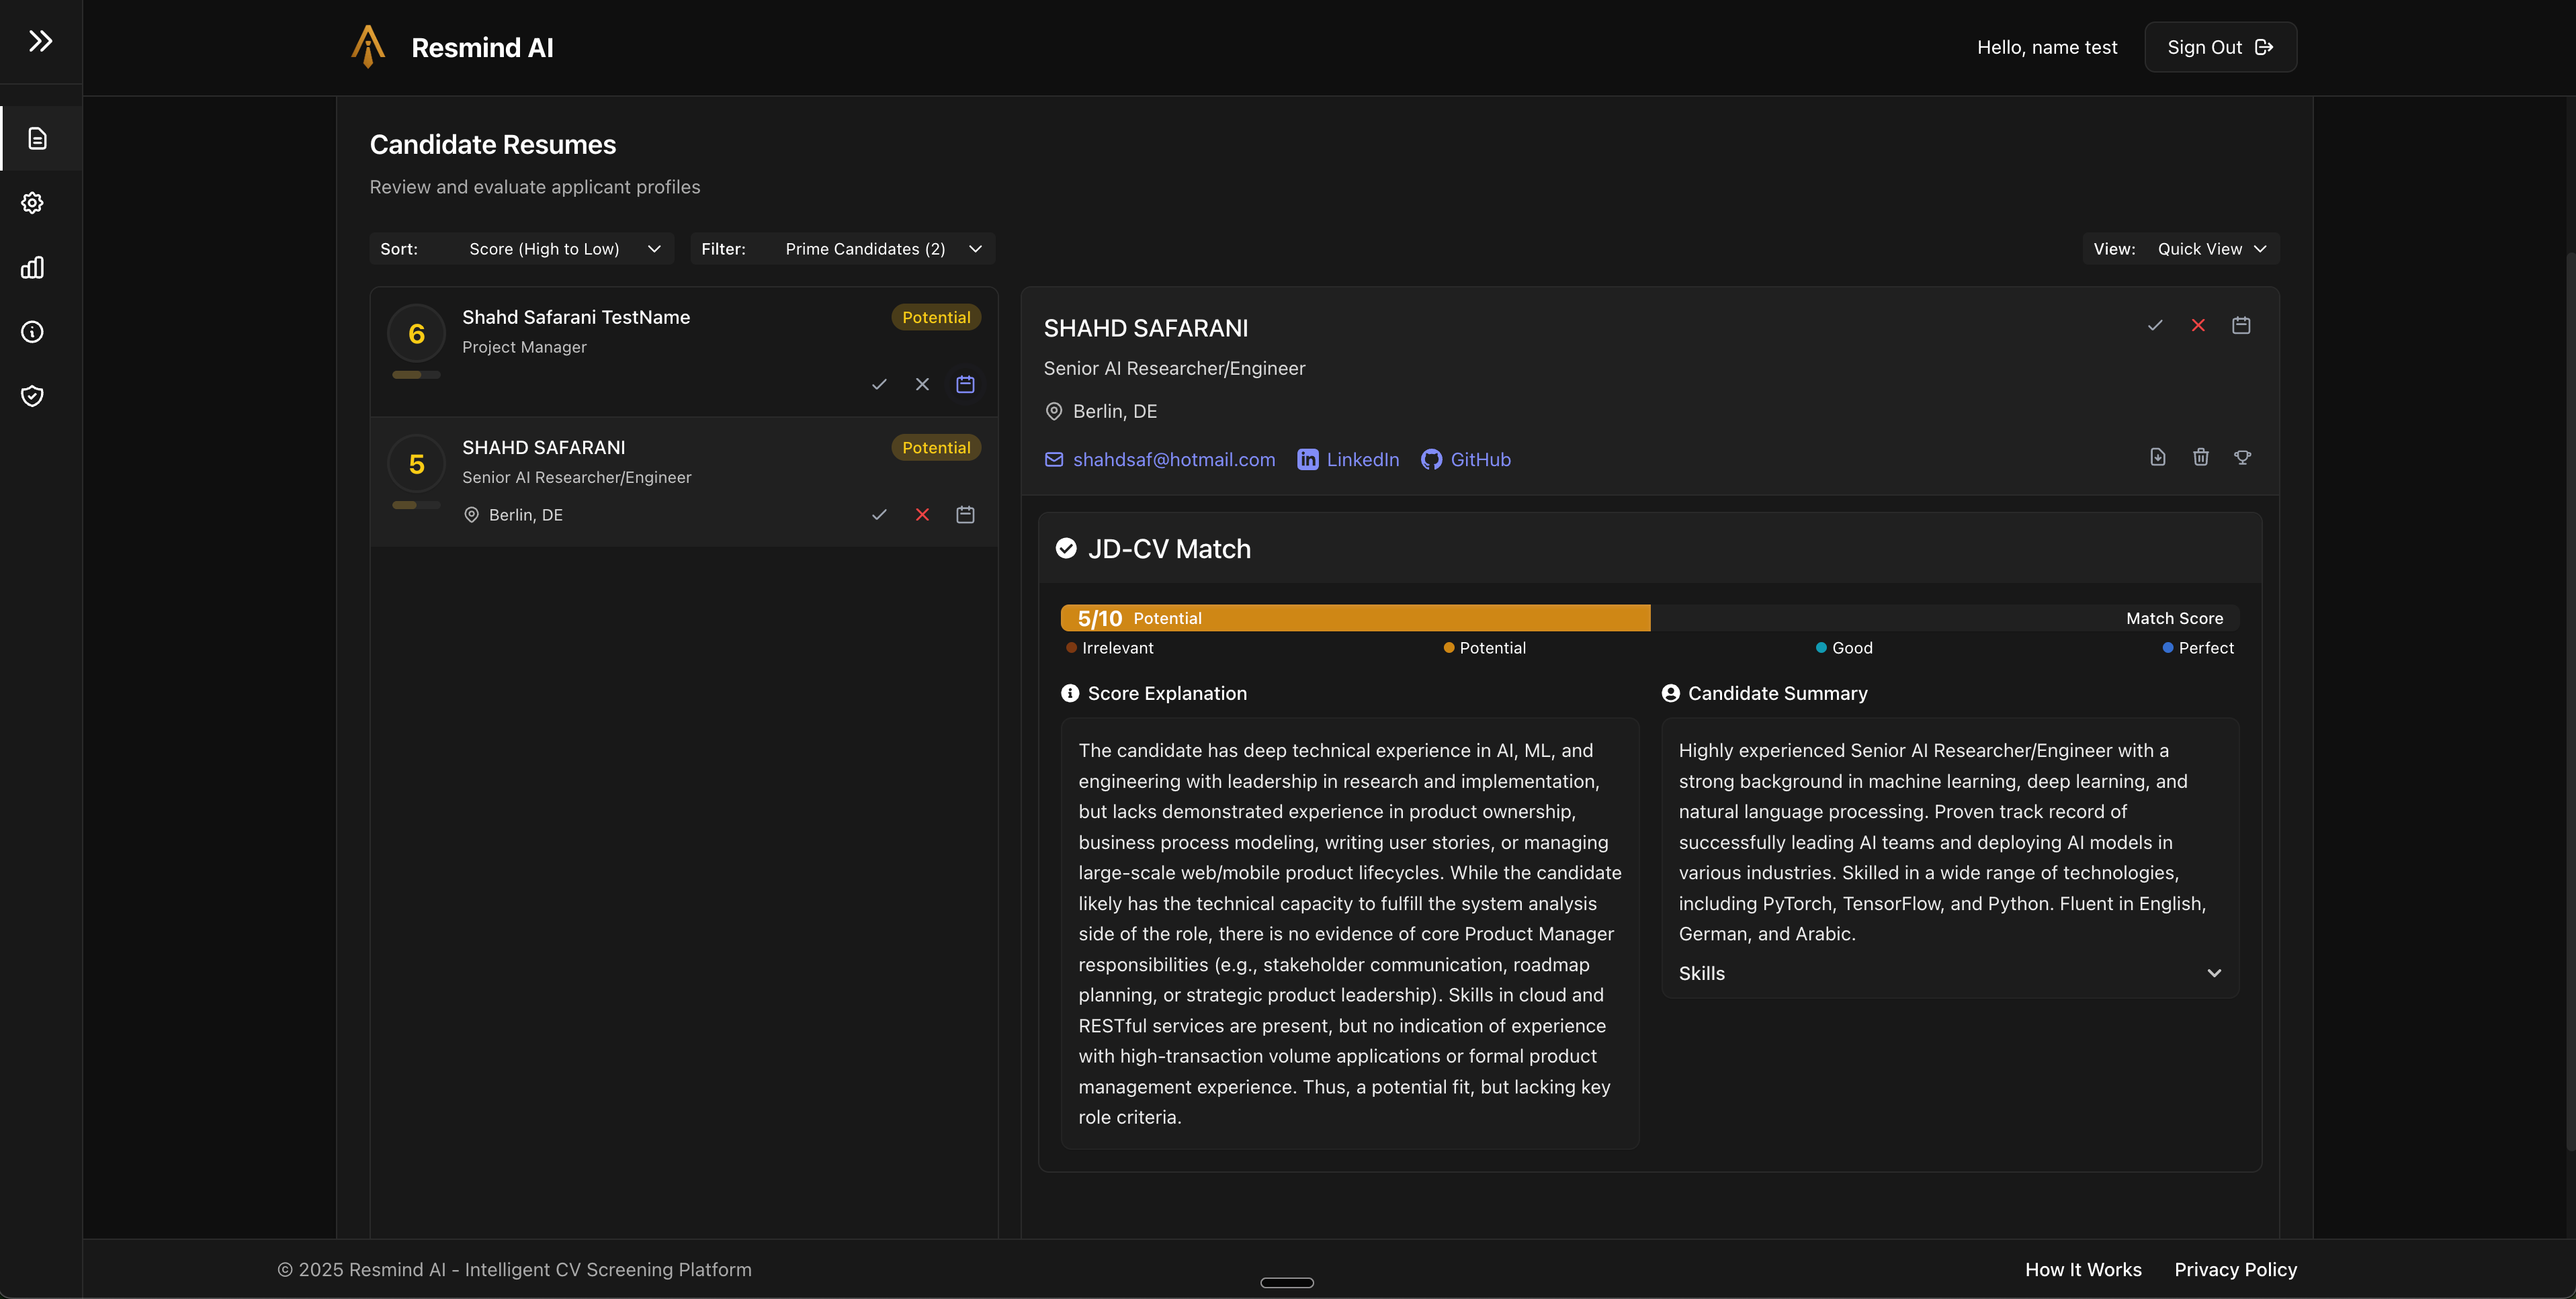This screenshot has width=2576, height=1299.
Task: Click the Sign Out button
Action: pos(2220,47)
